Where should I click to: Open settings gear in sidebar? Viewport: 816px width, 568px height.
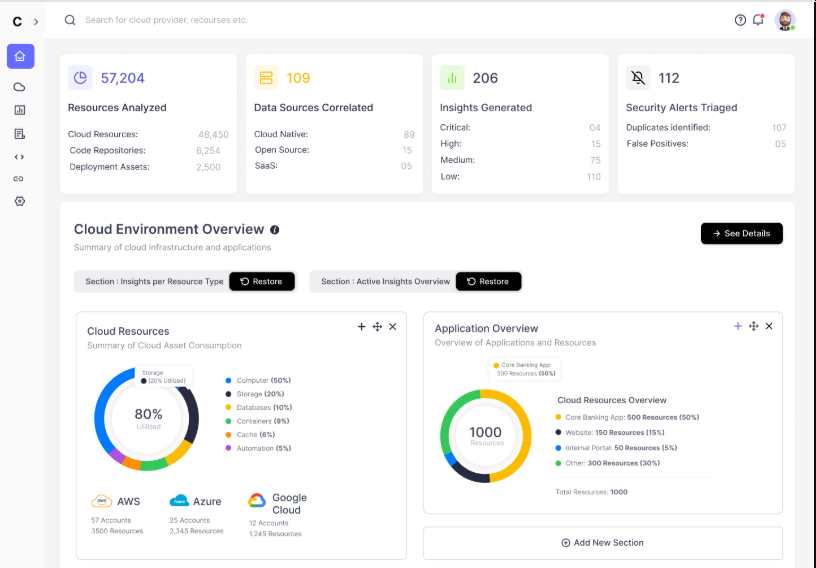[19, 202]
